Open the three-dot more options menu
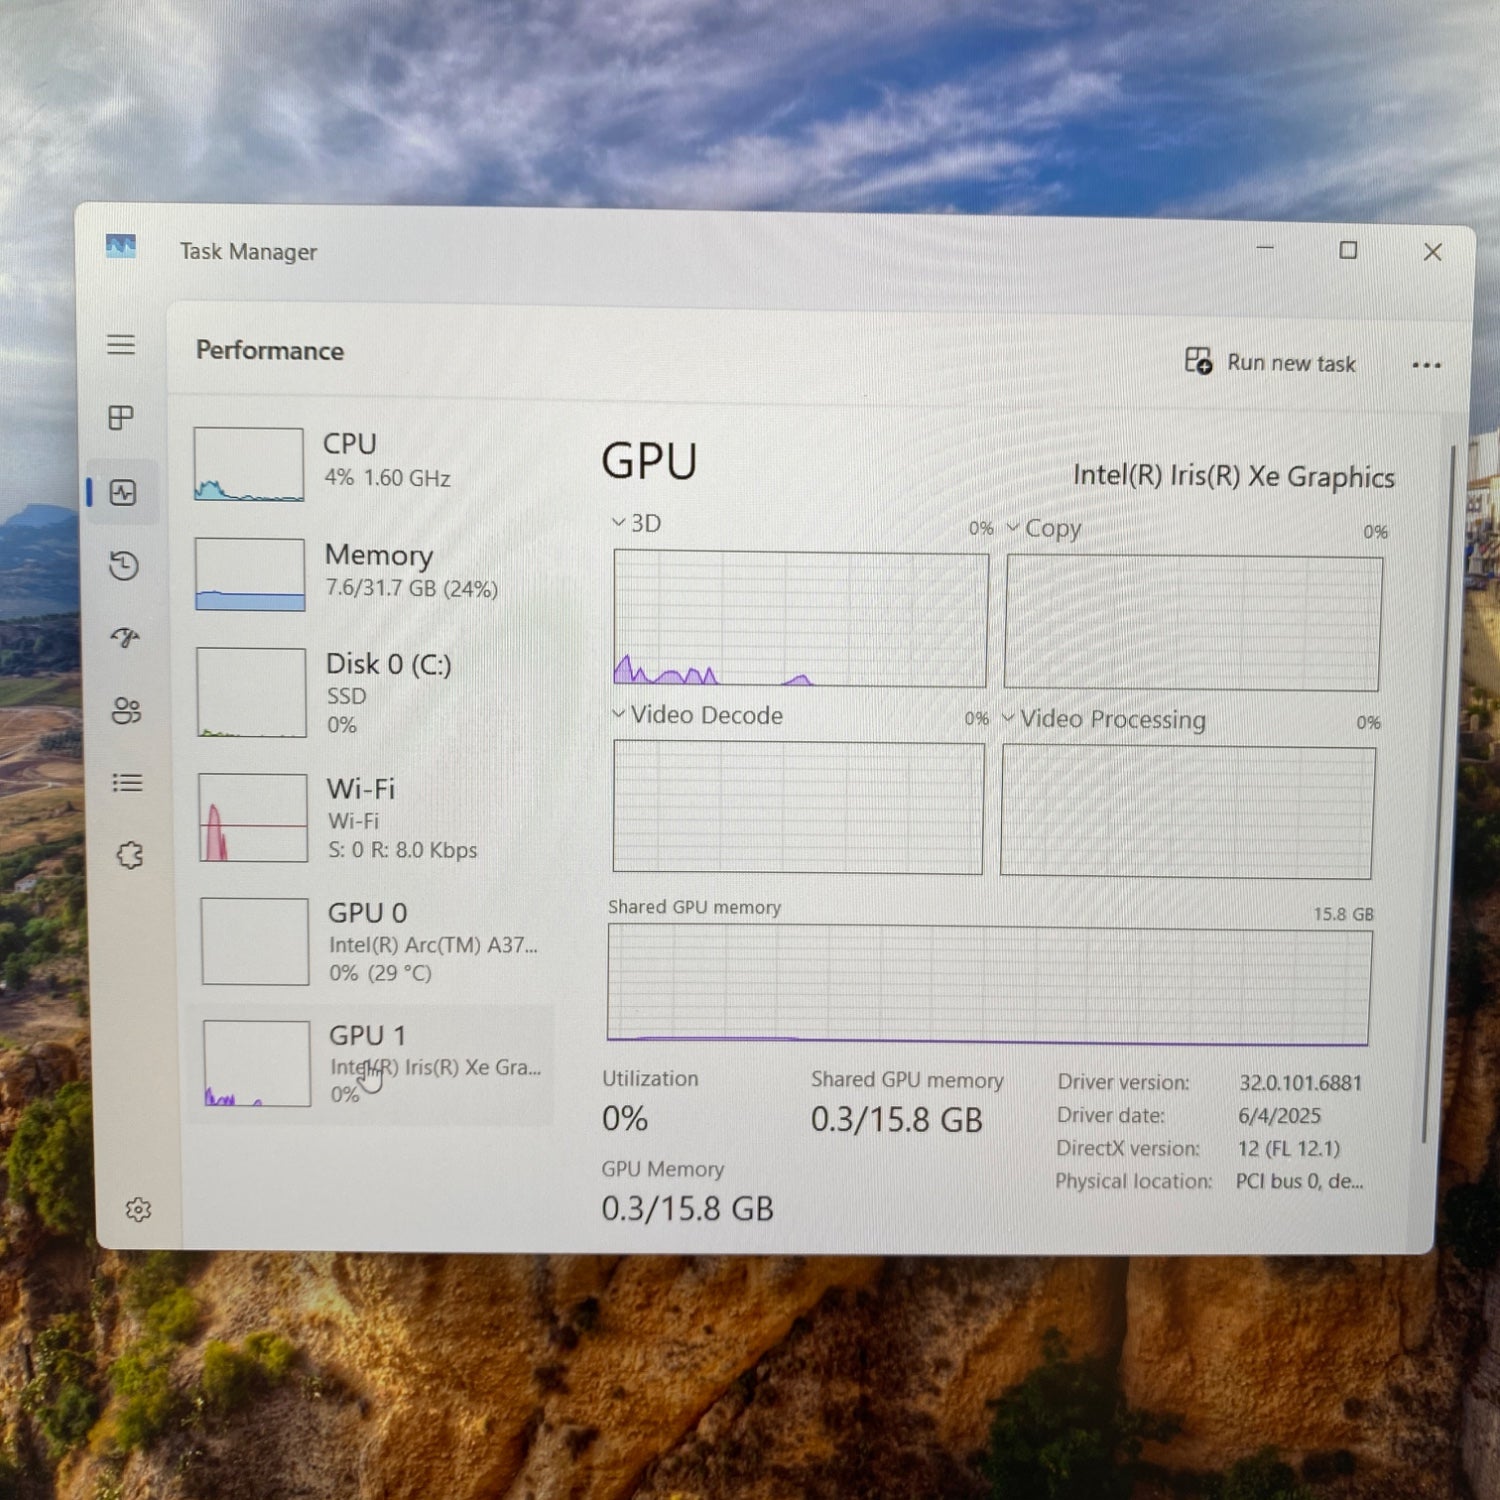The height and width of the screenshot is (1500, 1500). pyautogui.click(x=1426, y=365)
